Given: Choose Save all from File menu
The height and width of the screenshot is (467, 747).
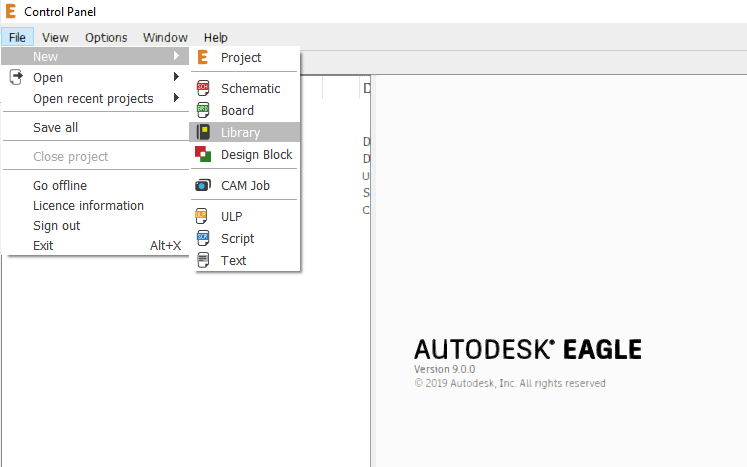Looking at the screenshot, I should (95, 127).
